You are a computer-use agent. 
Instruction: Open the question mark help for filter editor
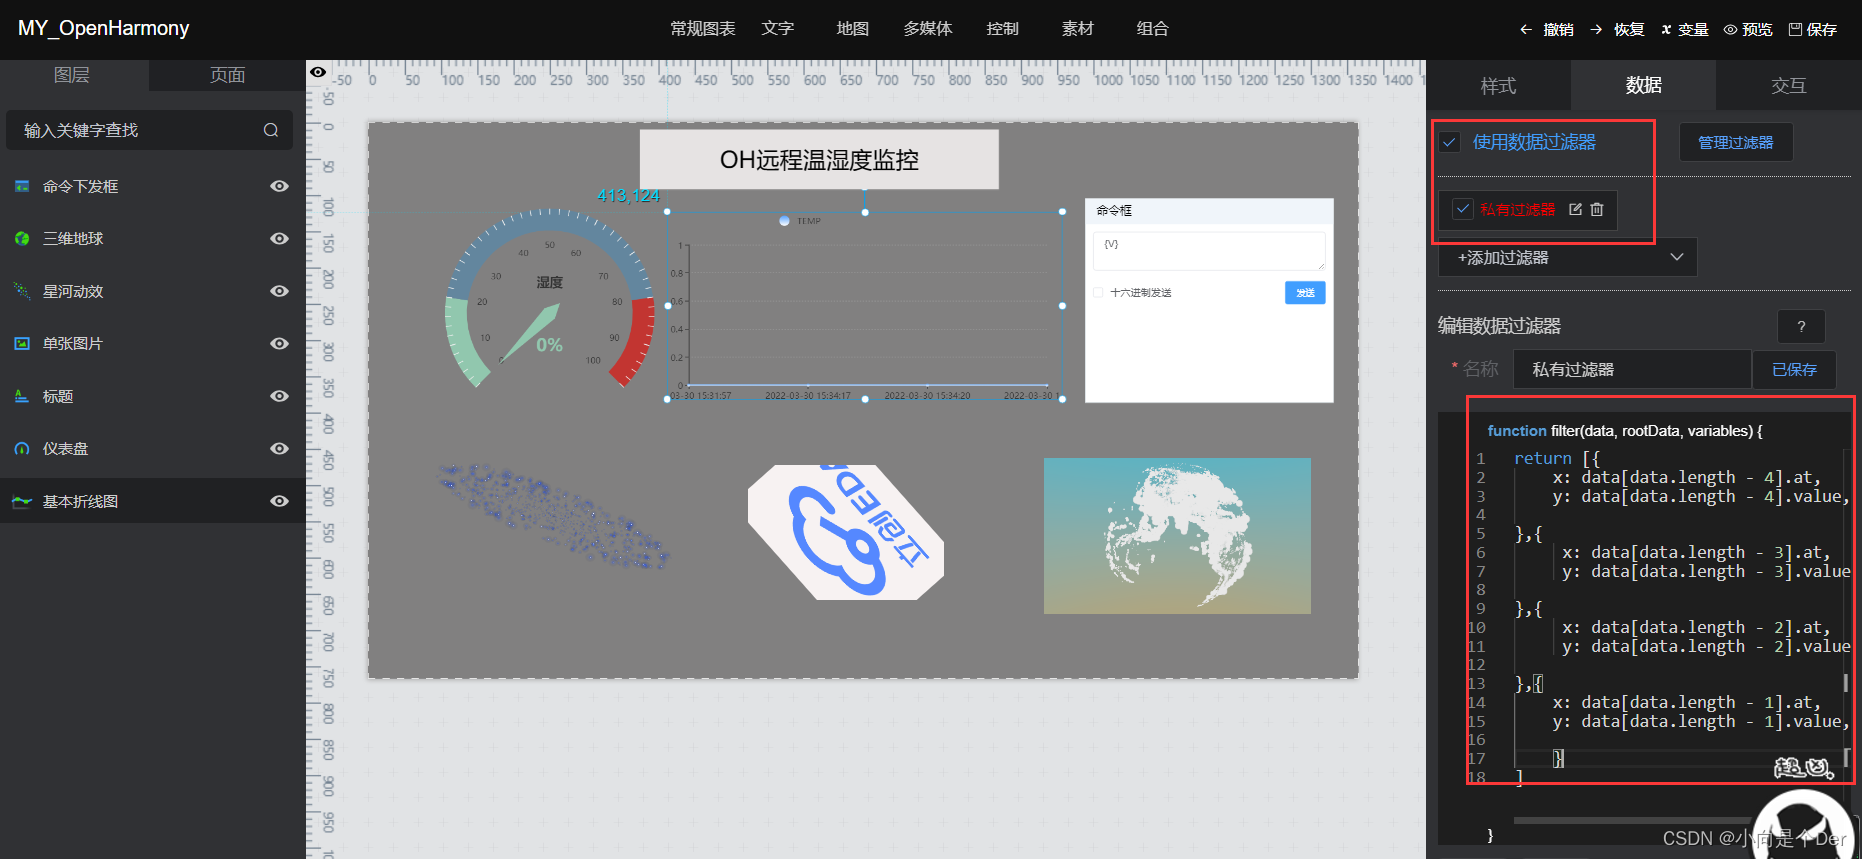pyautogui.click(x=1801, y=326)
